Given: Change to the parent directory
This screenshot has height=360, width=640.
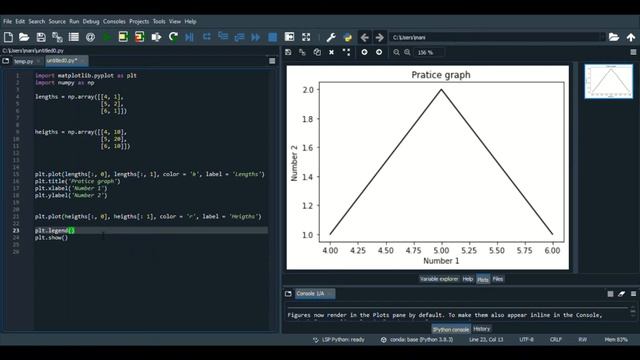Looking at the screenshot, I should (x=631, y=37).
